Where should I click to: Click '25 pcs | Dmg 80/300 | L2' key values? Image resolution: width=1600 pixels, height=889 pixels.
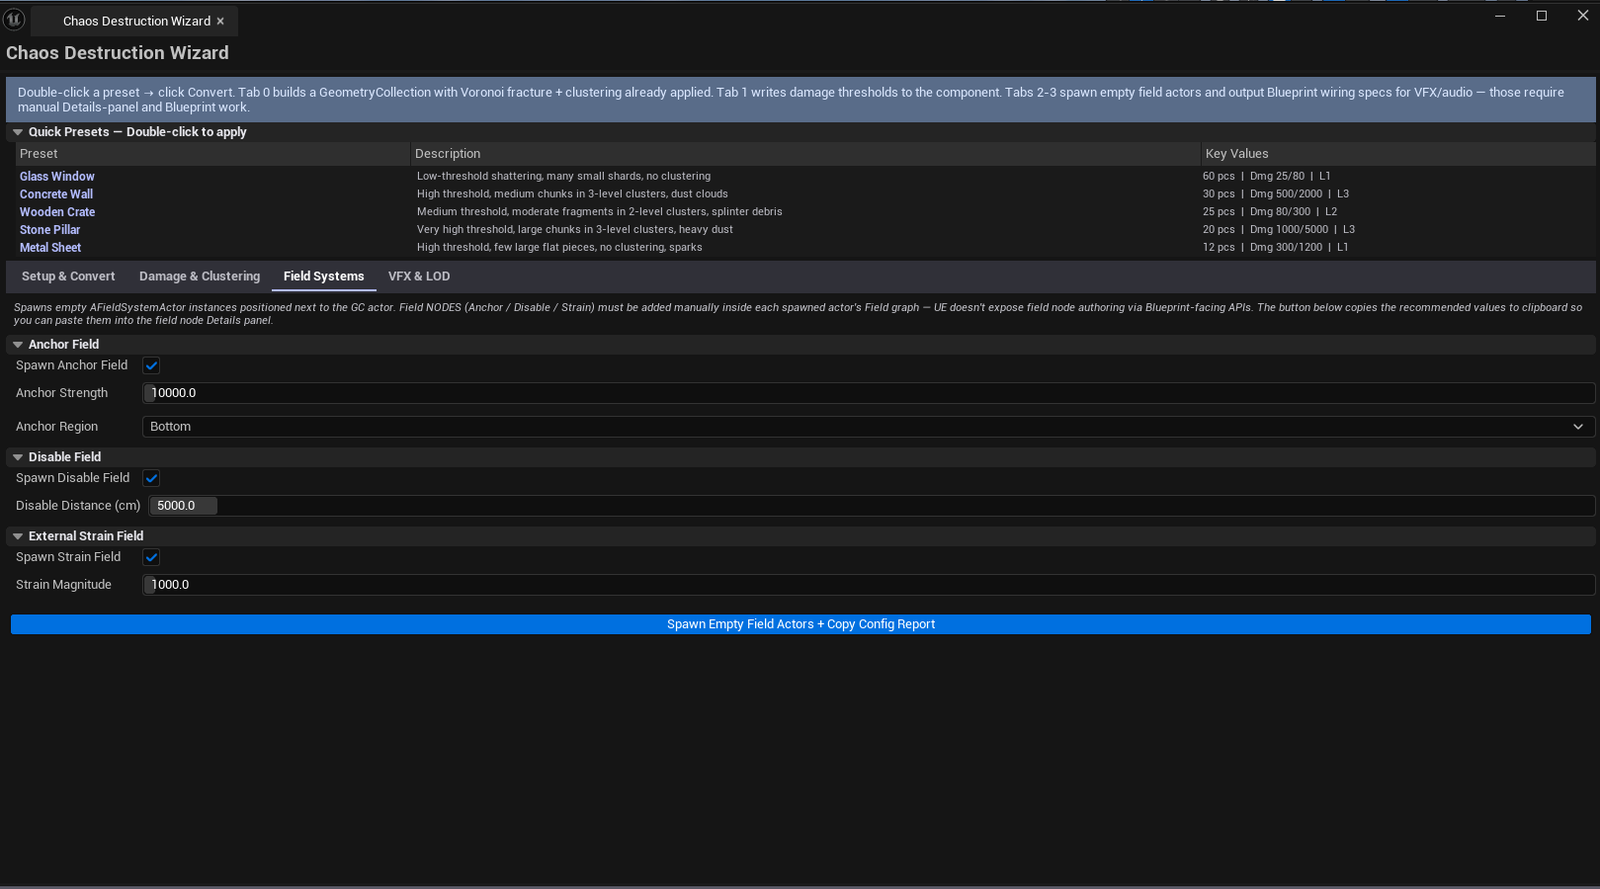pyautogui.click(x=1269, y=212)
